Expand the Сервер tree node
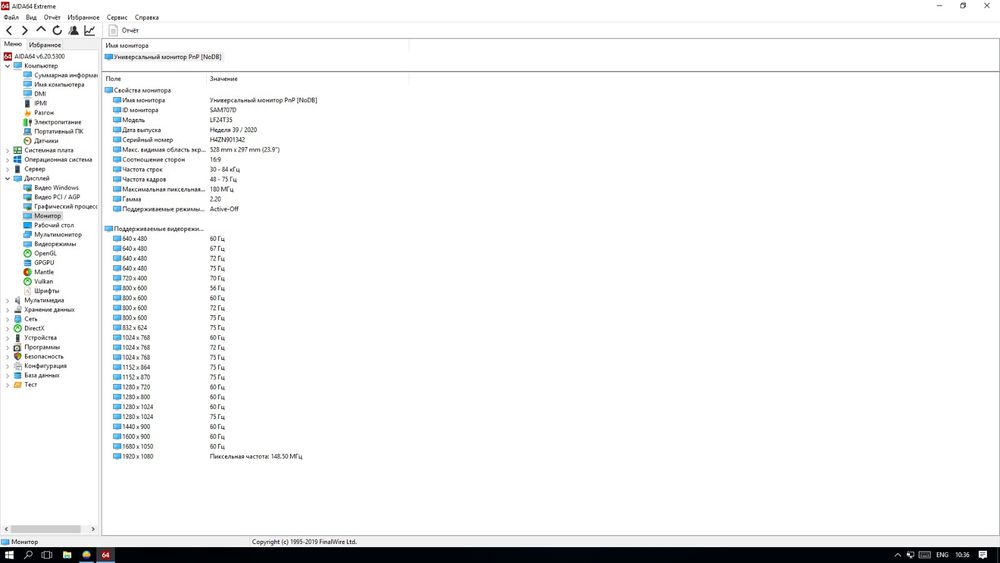 pyautogui.click(x=8, y=169)
